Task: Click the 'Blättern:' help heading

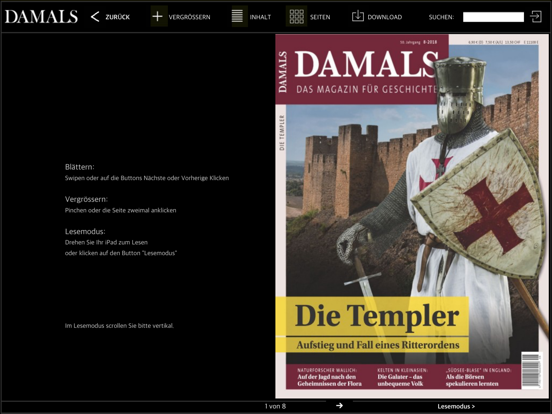Action: pos(80,167)
